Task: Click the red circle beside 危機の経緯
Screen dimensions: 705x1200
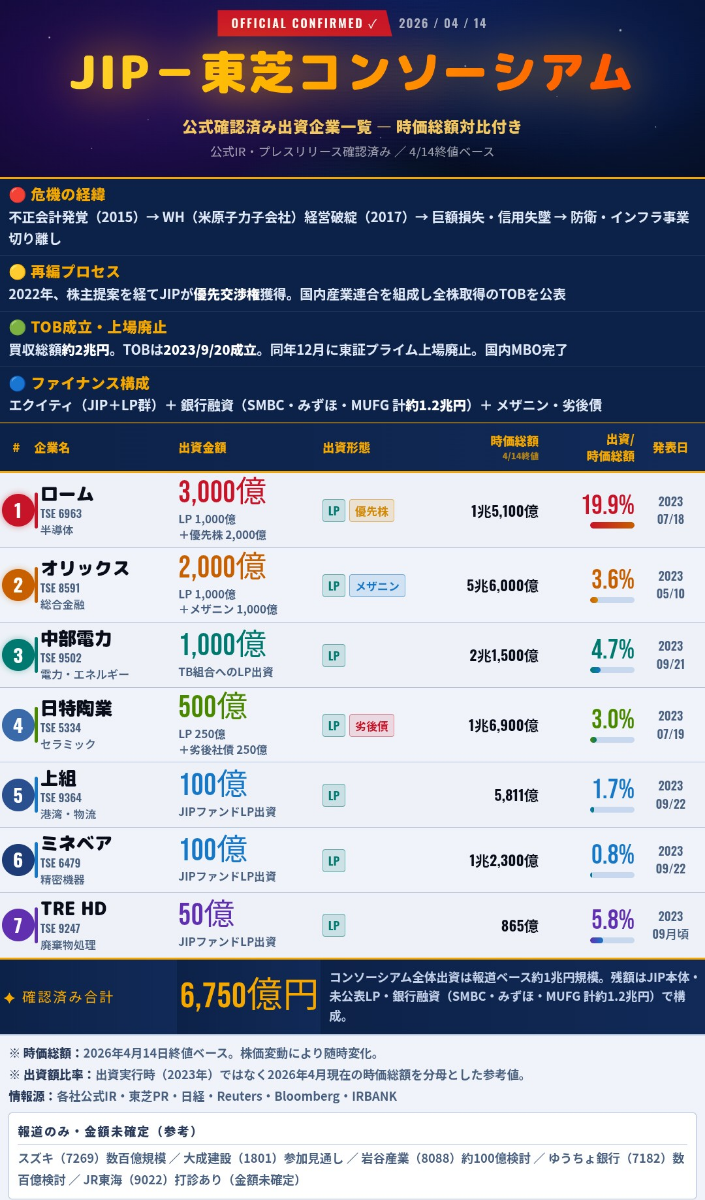Action: (17, 194)
